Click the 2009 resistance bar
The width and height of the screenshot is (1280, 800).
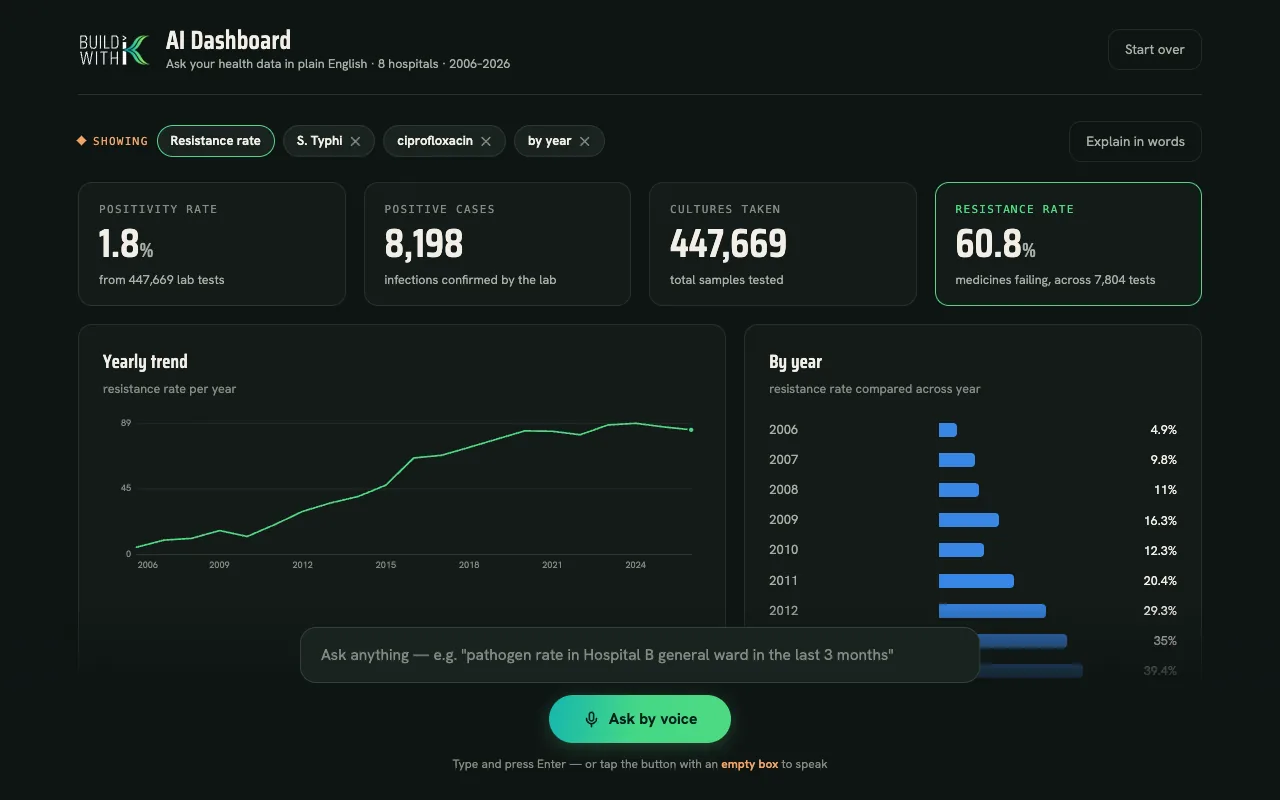(969, 520)
